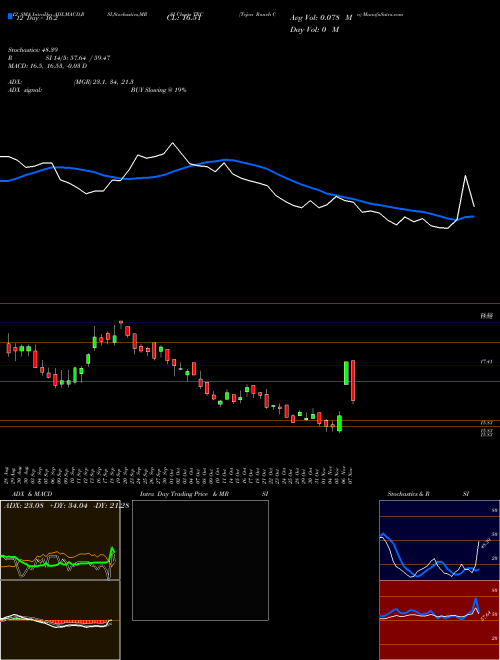
Task: Select the 'ADX: 23.08 +DY: 34.04' readout
Action: tap(46, 505)
